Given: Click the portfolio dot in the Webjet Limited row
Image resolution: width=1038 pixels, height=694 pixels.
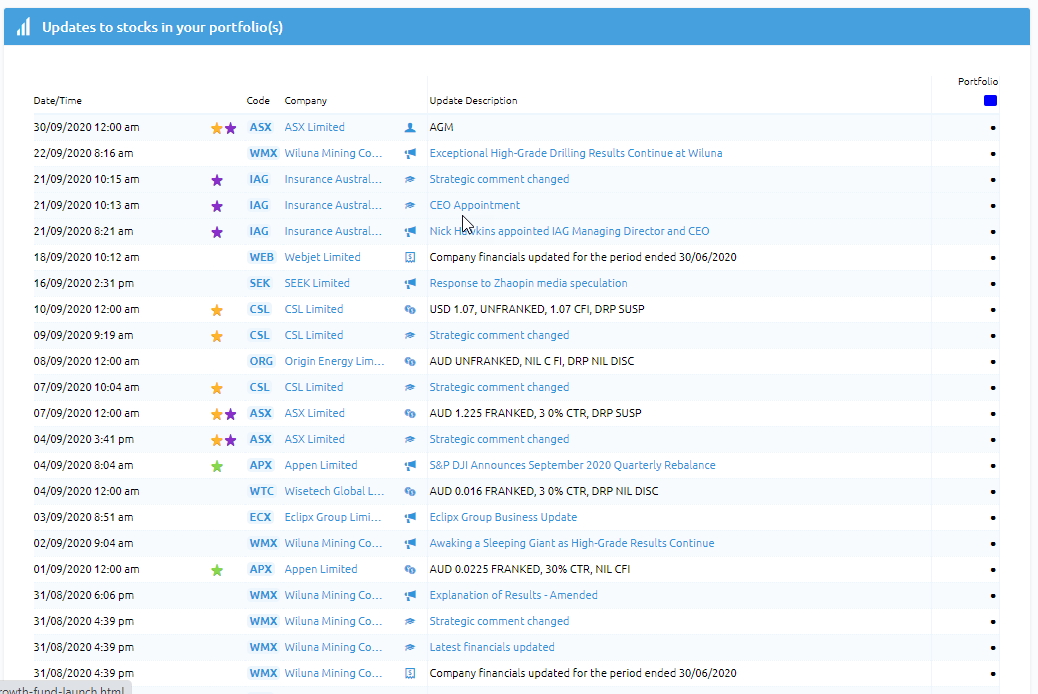Looking at the screenshot, I should click(x=993, y=258).
